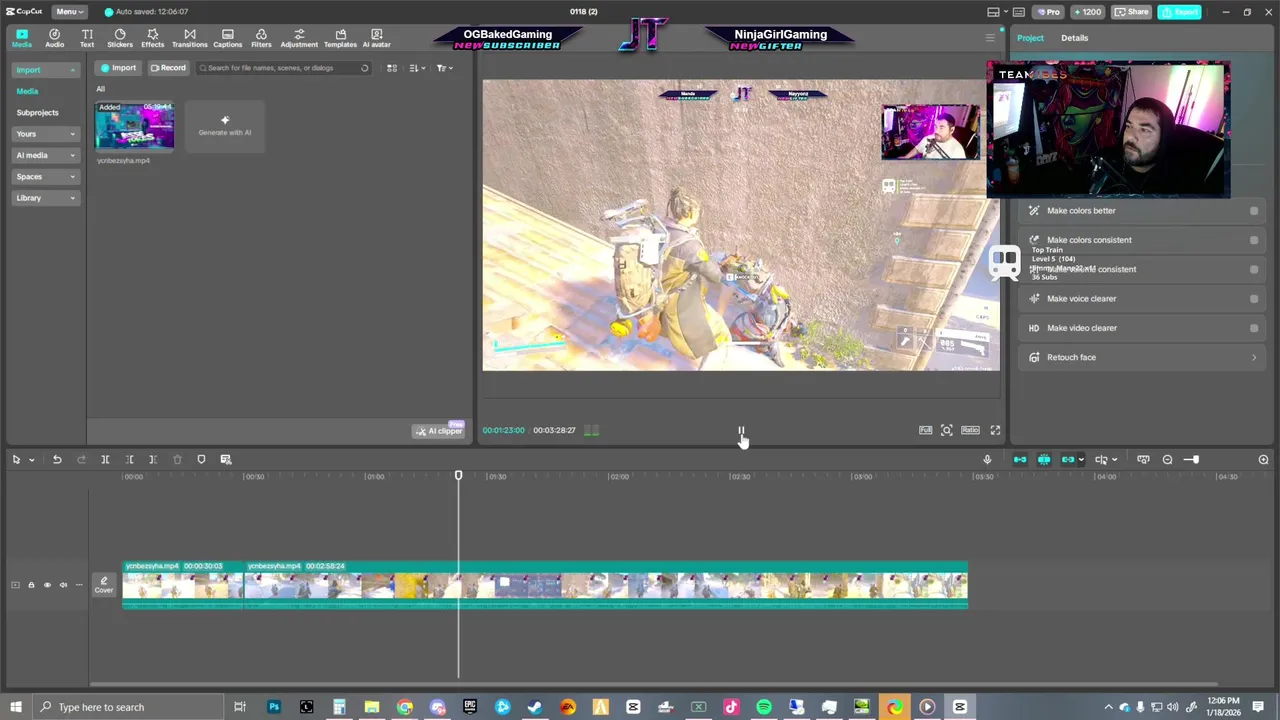Expand the Library sidebar section
Viewport: 1280px width, 720px height.
click(x=44, y=198)
